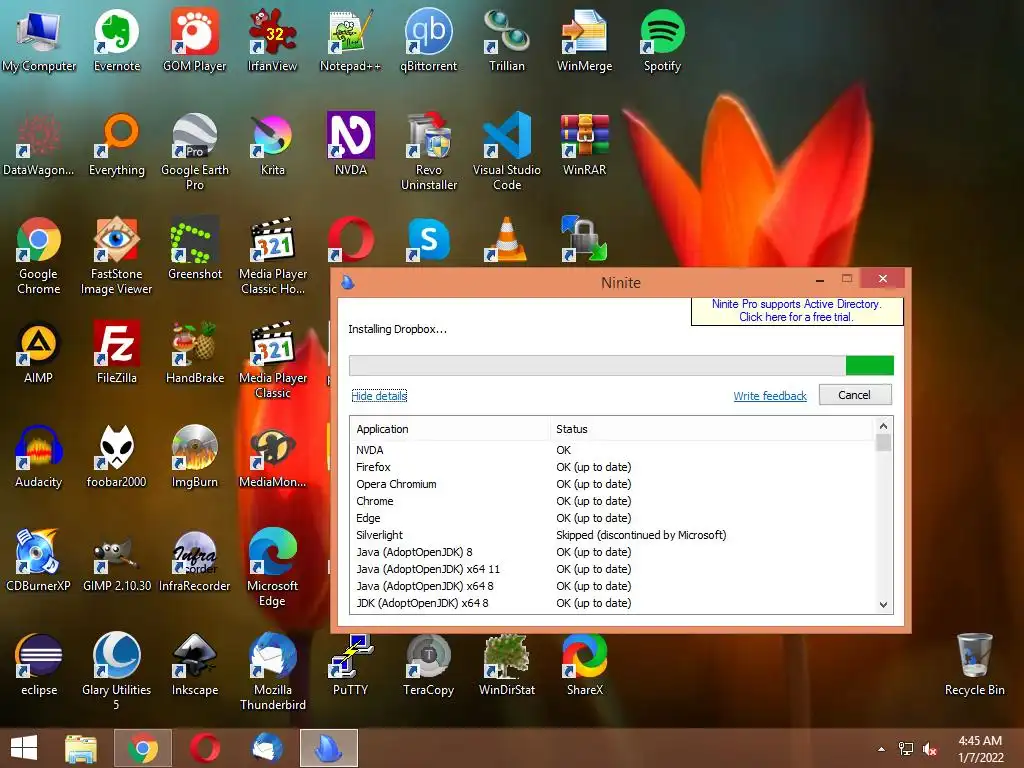Select the TeraCopy desktop icon
Viewport: 1024px width, 768px height.
(x=428, y=666)
